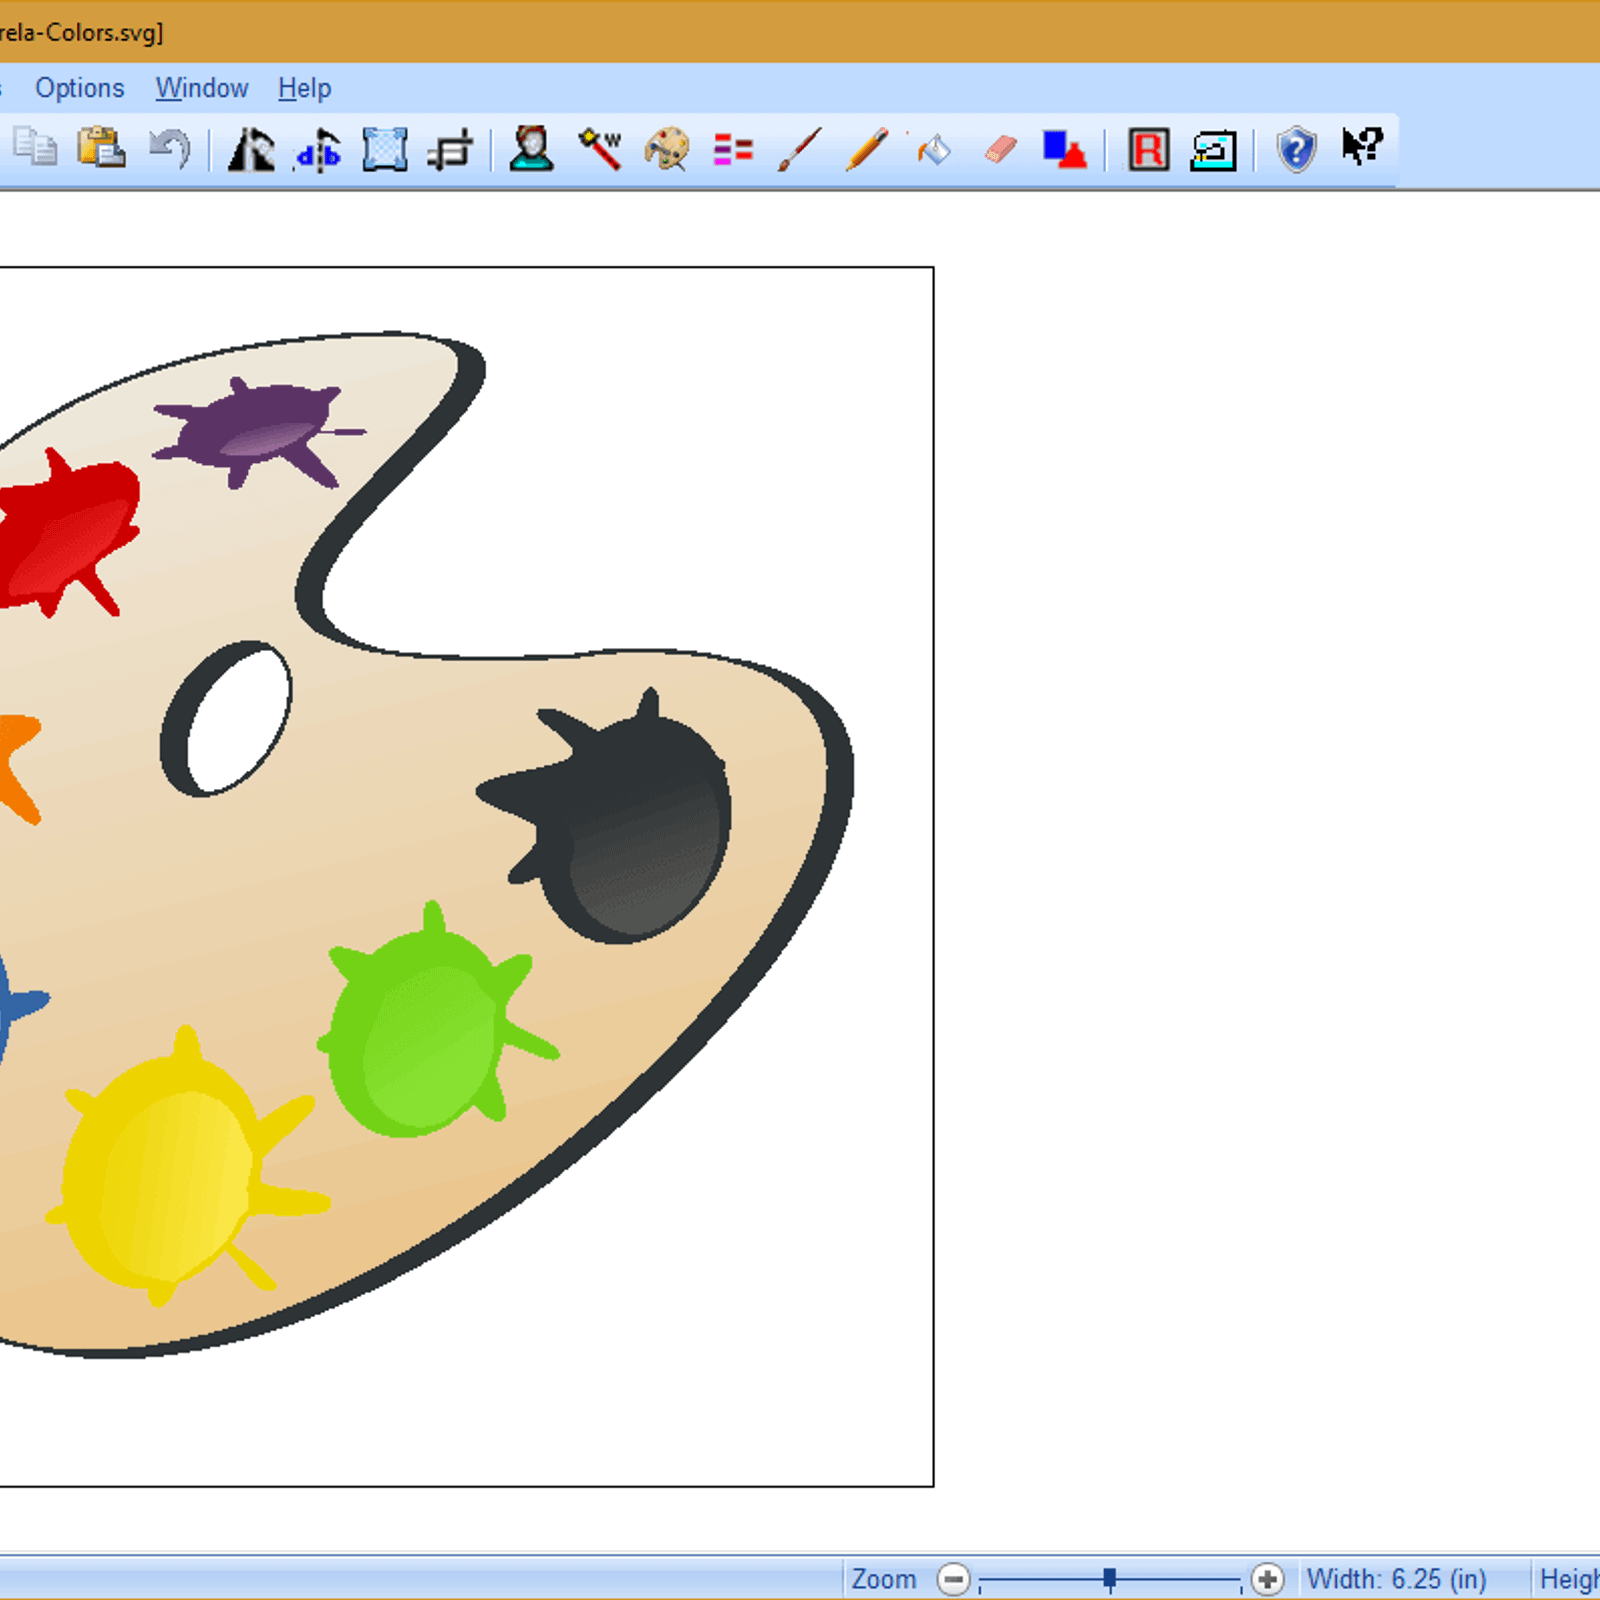Select the paint bucket fill tool
Viewport: 1600px width, 1600px height.
click(933, 150)
